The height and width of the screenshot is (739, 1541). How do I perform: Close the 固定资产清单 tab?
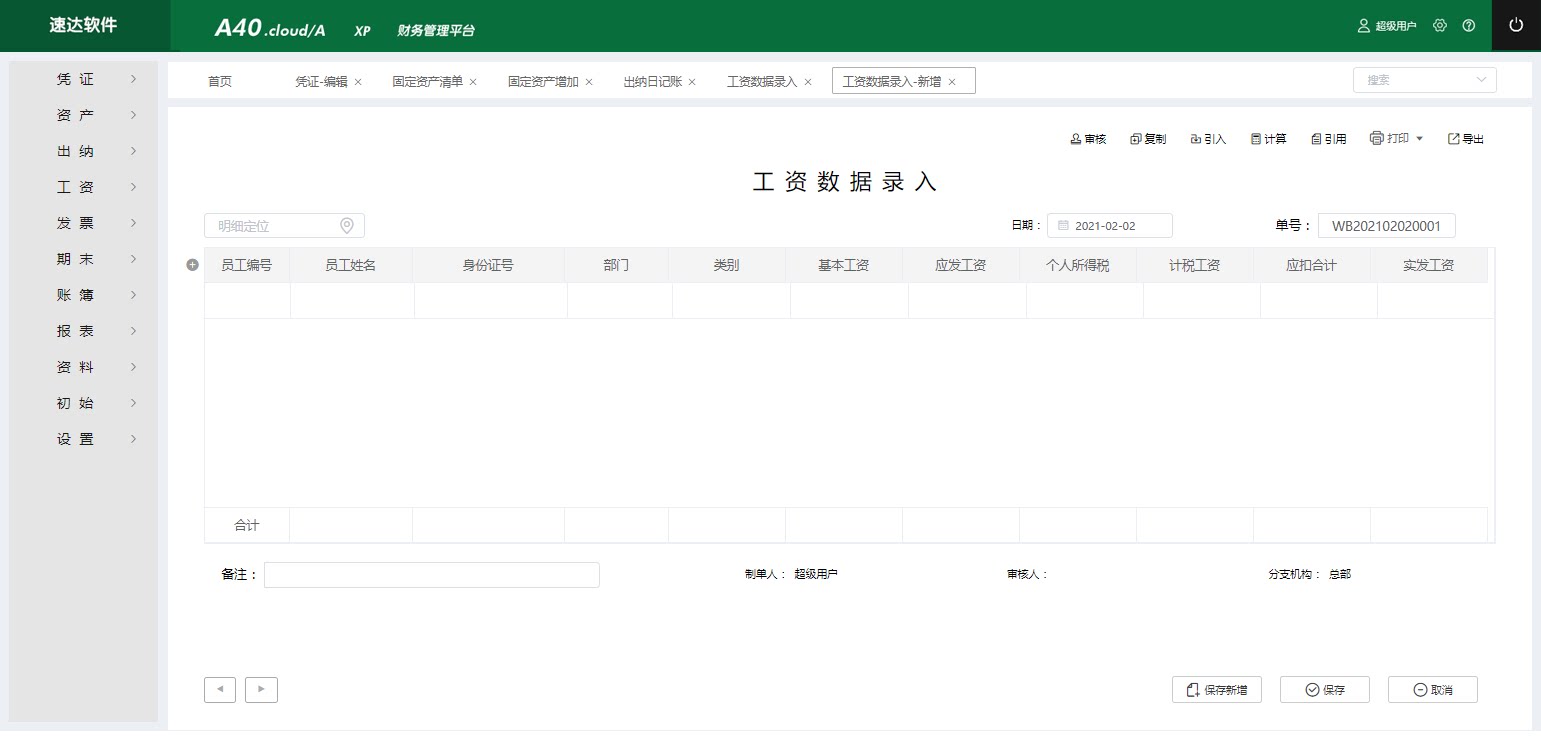click(x=473, y=82)
